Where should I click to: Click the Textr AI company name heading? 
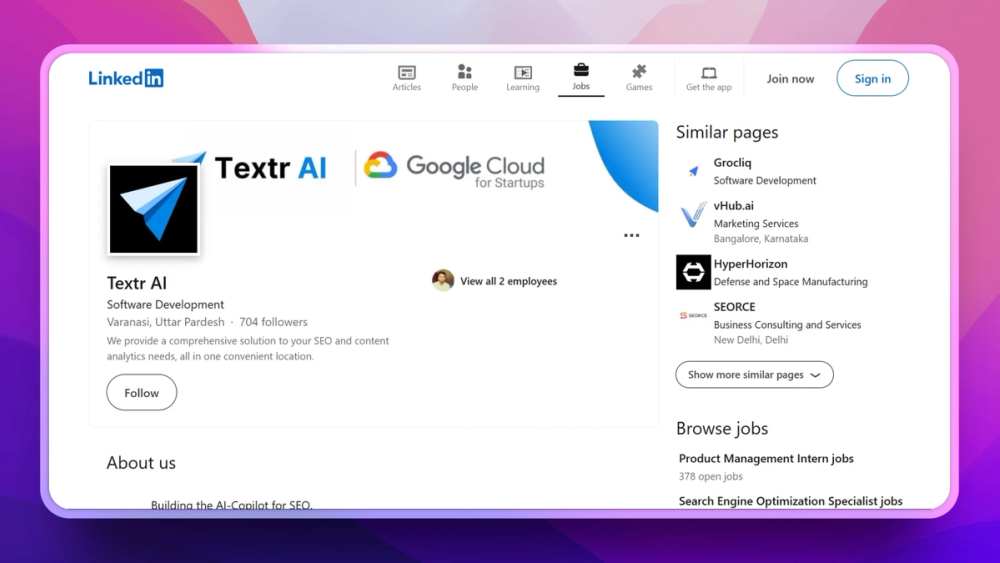pyautogui.click(x=136, y=282)
